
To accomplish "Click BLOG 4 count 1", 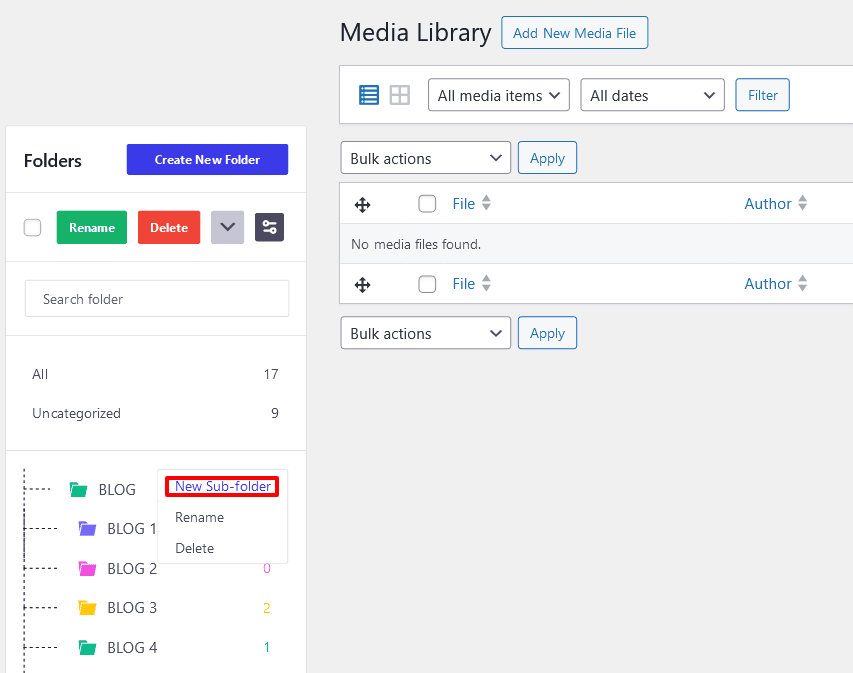I will click(x=267, y=647).
